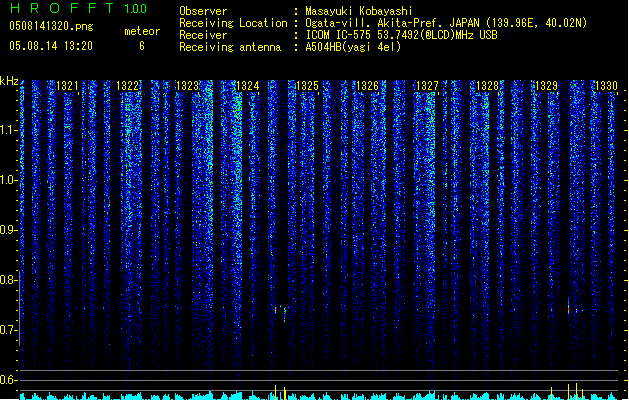Select the filename 0508141320.png
The width and height of the screenshot is (629, 400).
click(51, 26)
